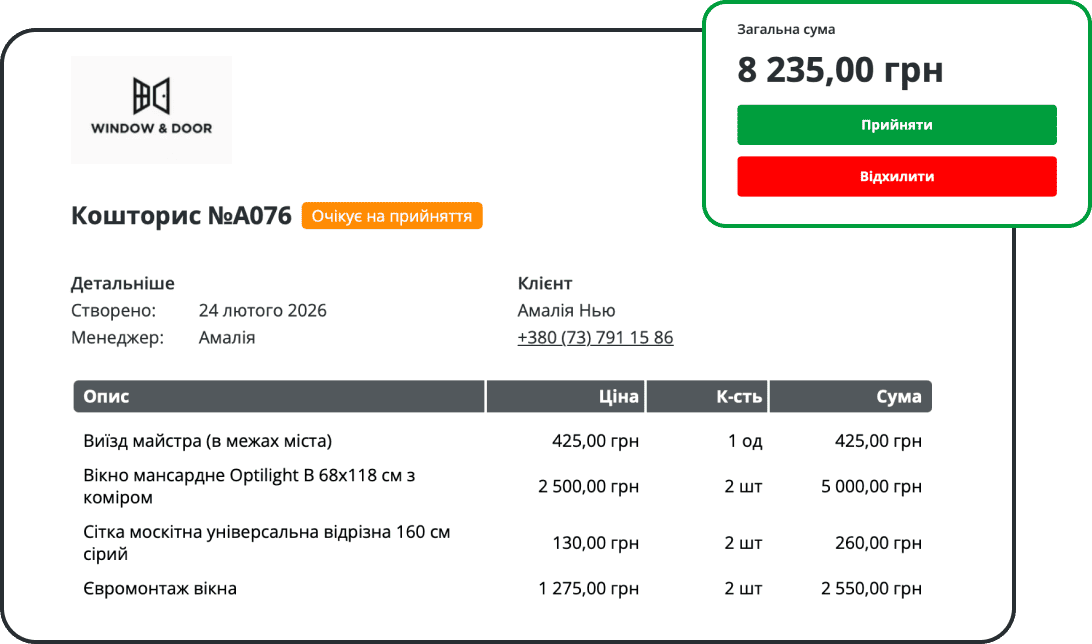
Task: Click the creation date 24 лютого 2026
Action: pyautogui.click(x=262, y=311)
